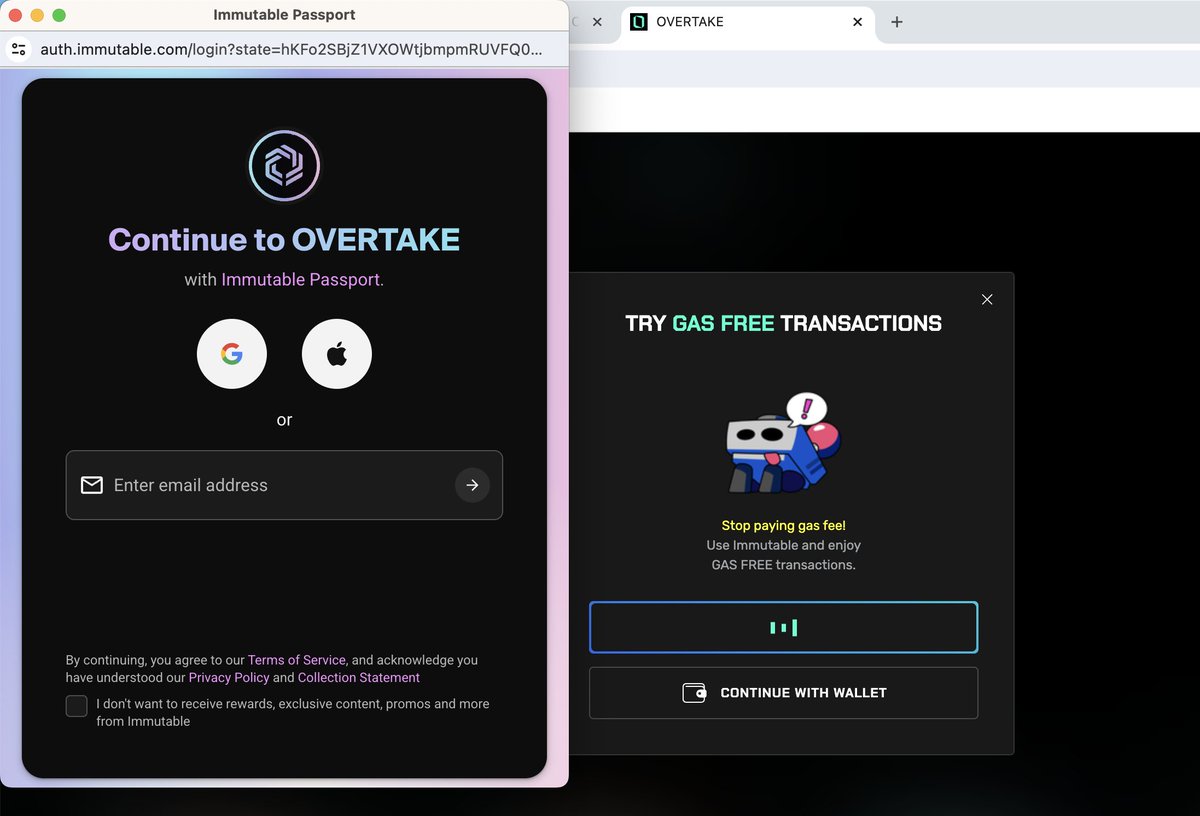Click the Continue to OVERTAKE heading
The width and height of the screenshot is (1200, 816).
[x=284, y=240]
